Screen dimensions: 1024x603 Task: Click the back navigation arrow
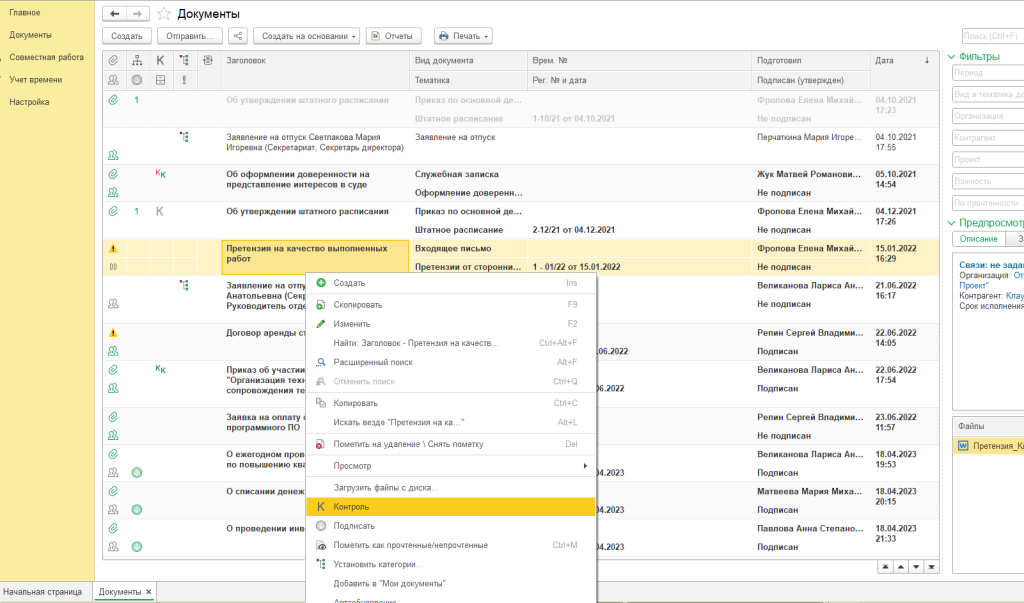[114, 14]
